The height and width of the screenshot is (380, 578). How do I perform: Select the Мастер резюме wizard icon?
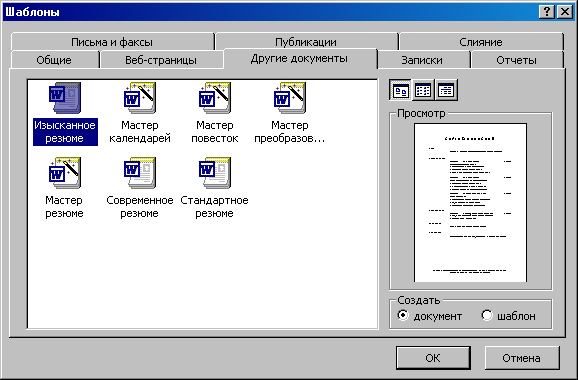click(x=65, y=173)
